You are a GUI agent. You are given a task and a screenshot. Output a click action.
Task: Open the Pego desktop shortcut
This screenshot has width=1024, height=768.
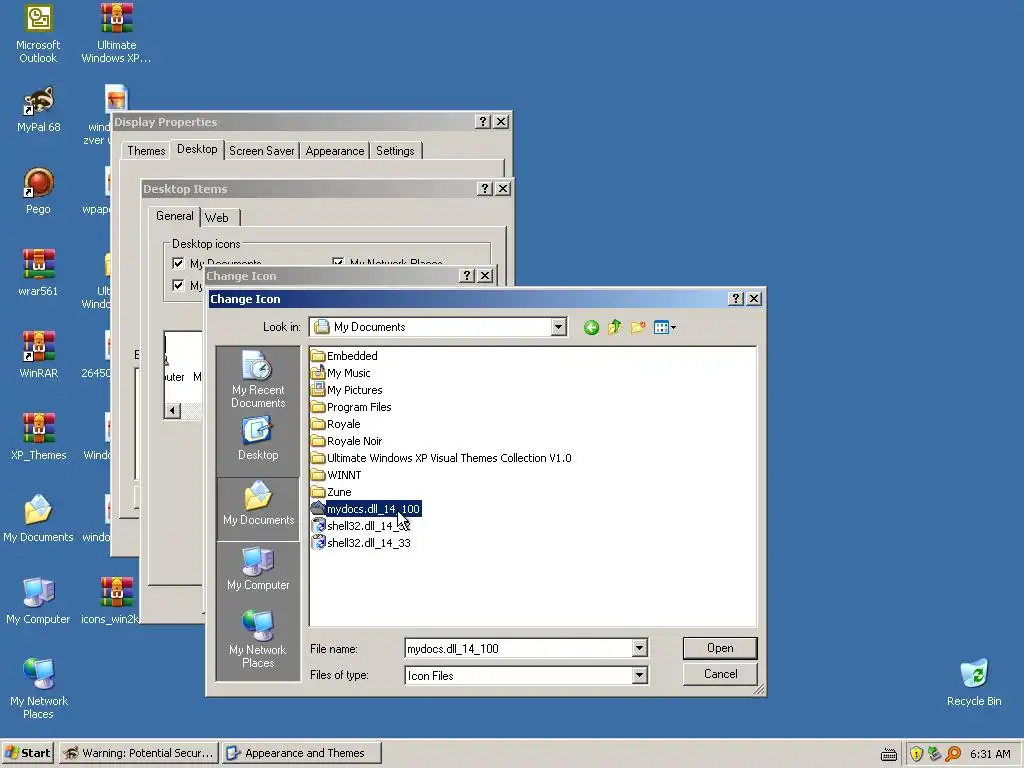(x=38, y=191)
